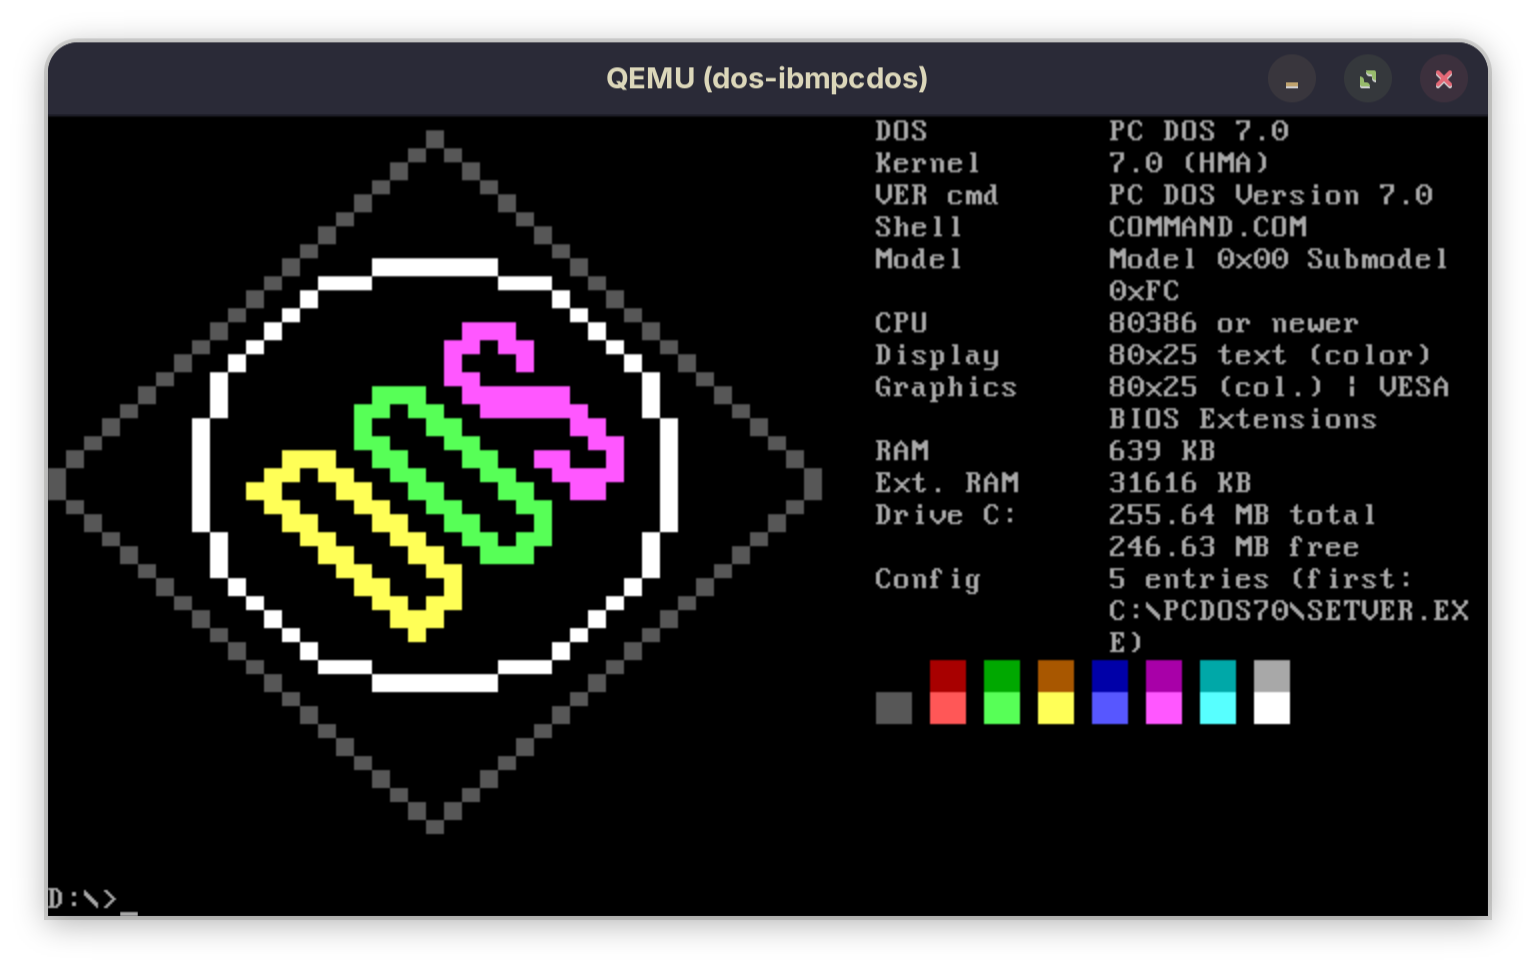Pick the bright green color block

pos(1002,708)
